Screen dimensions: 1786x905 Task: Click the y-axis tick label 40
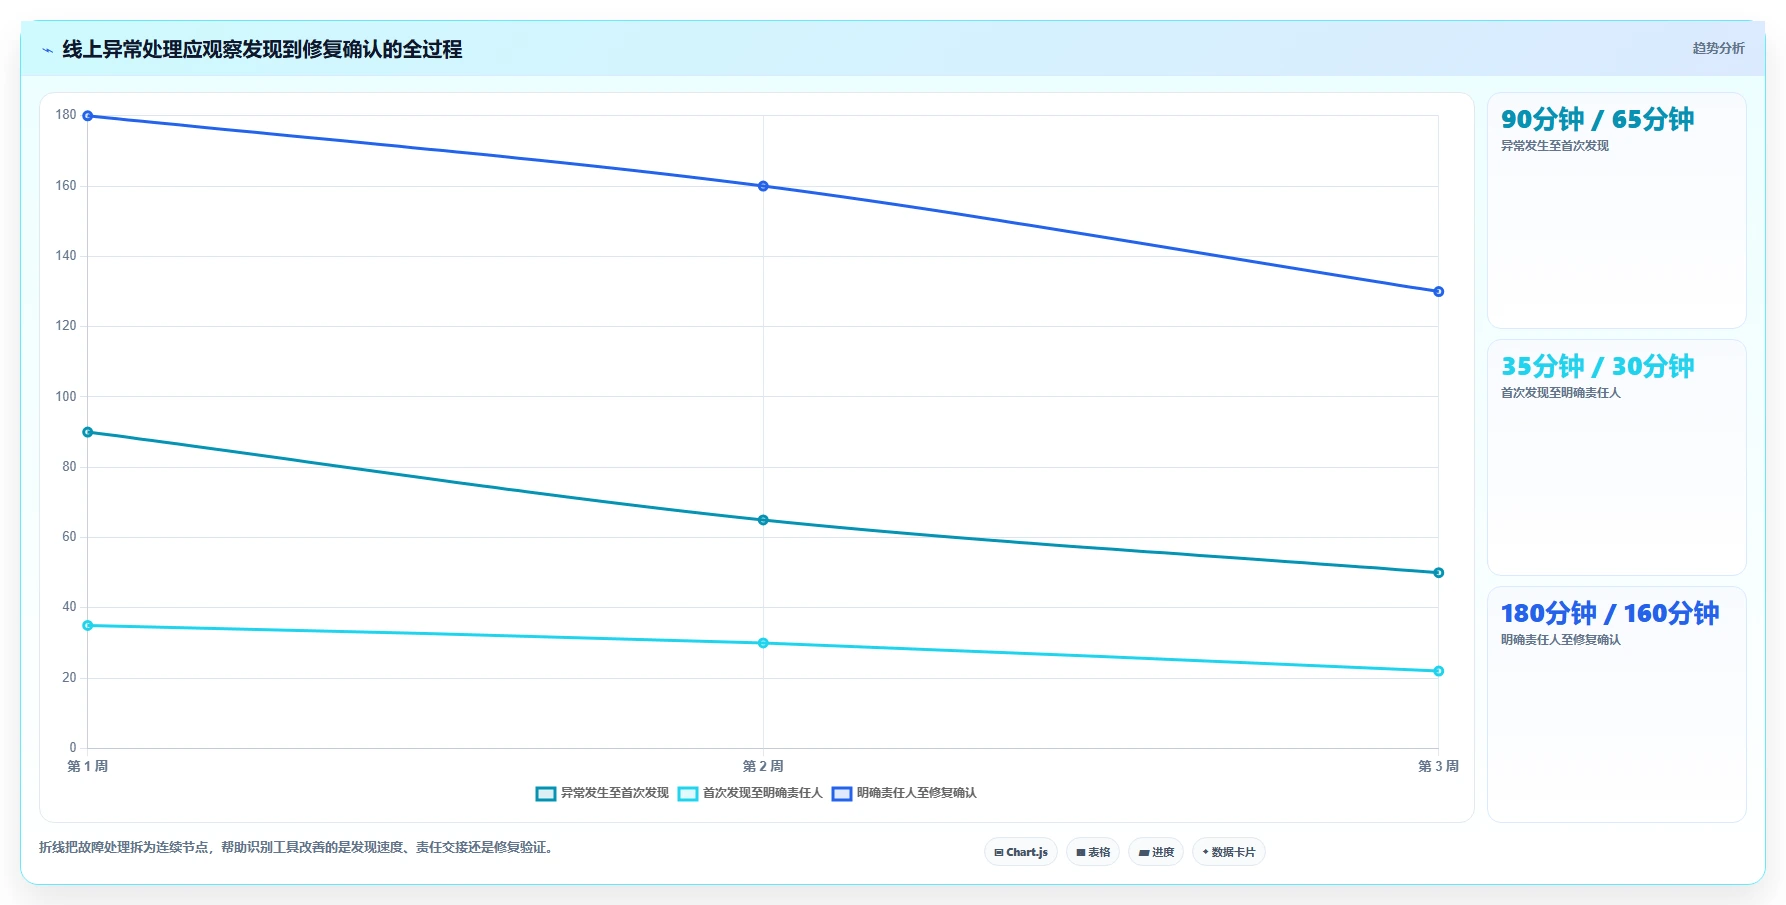coord(69,607)
